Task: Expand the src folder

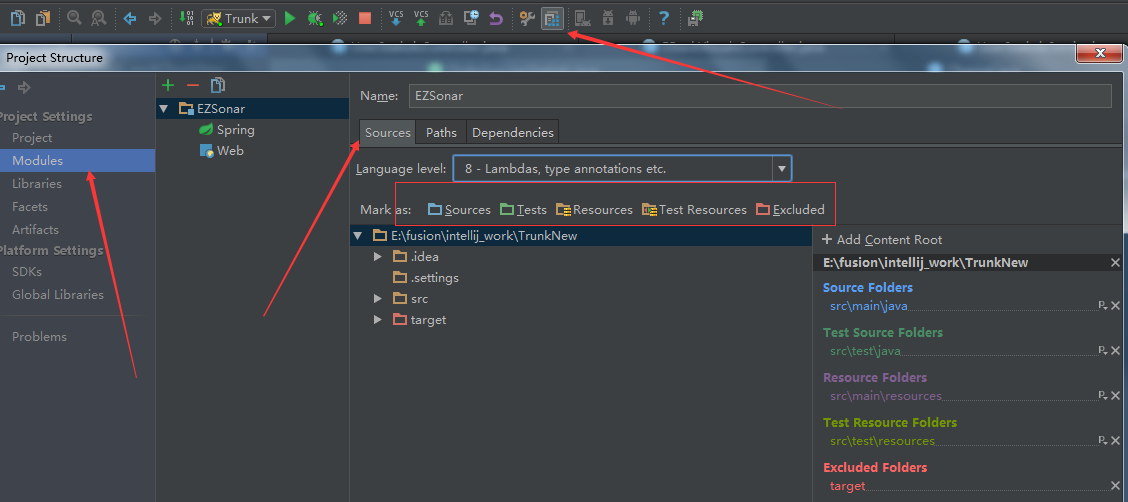Action: point(378,298)
